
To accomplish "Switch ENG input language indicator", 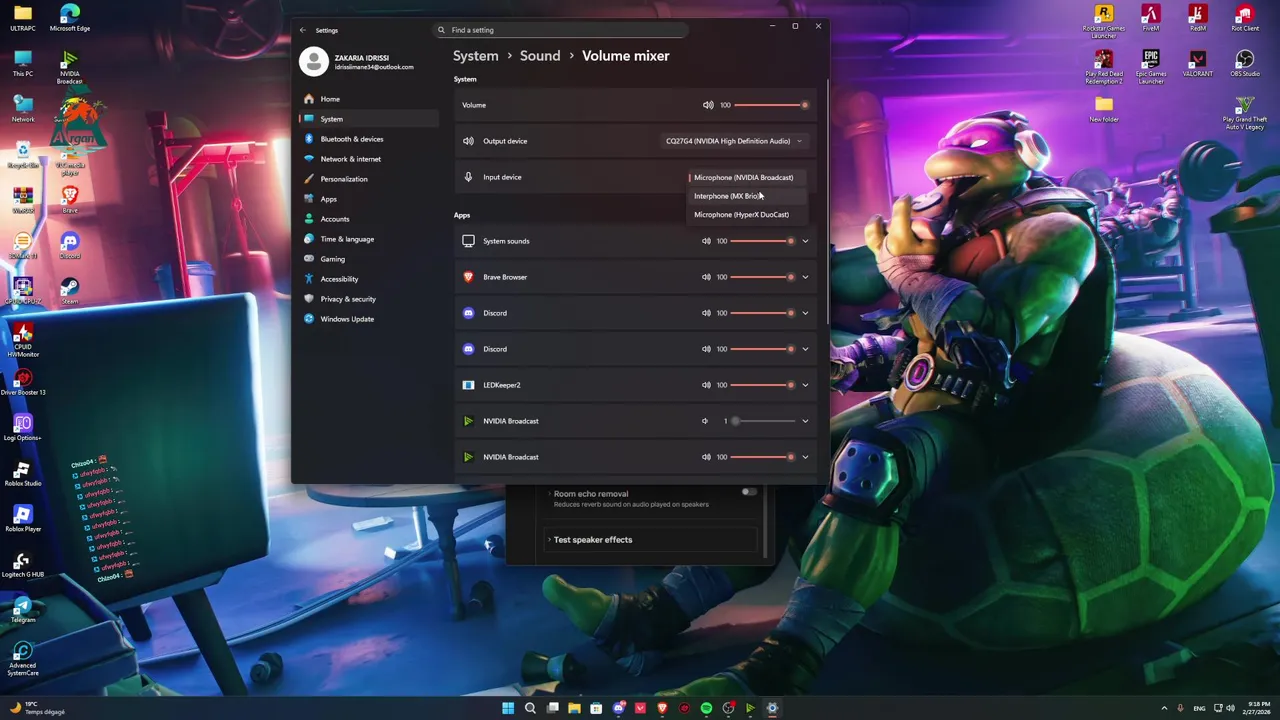I will 1199,708.
